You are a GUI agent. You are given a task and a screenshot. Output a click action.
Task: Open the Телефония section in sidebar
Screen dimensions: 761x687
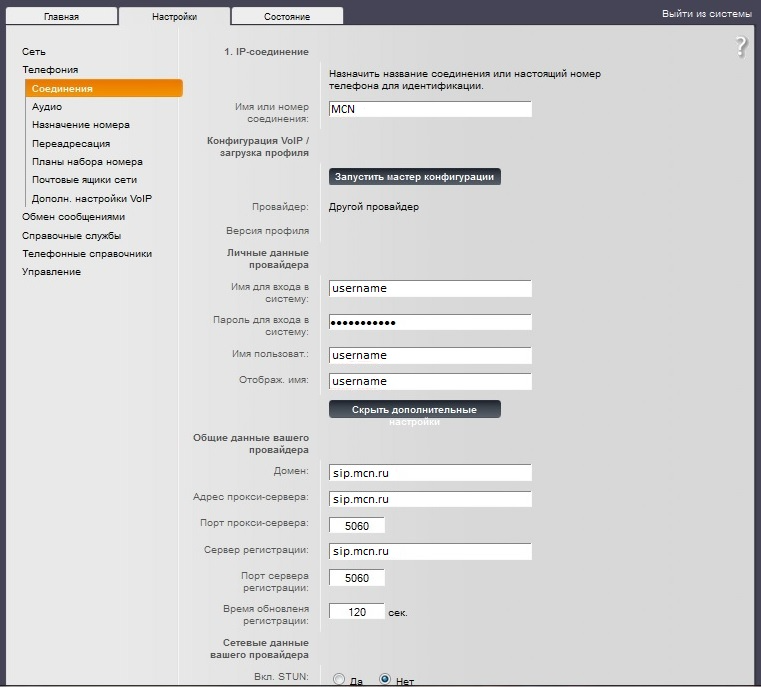tap(50, 69)
